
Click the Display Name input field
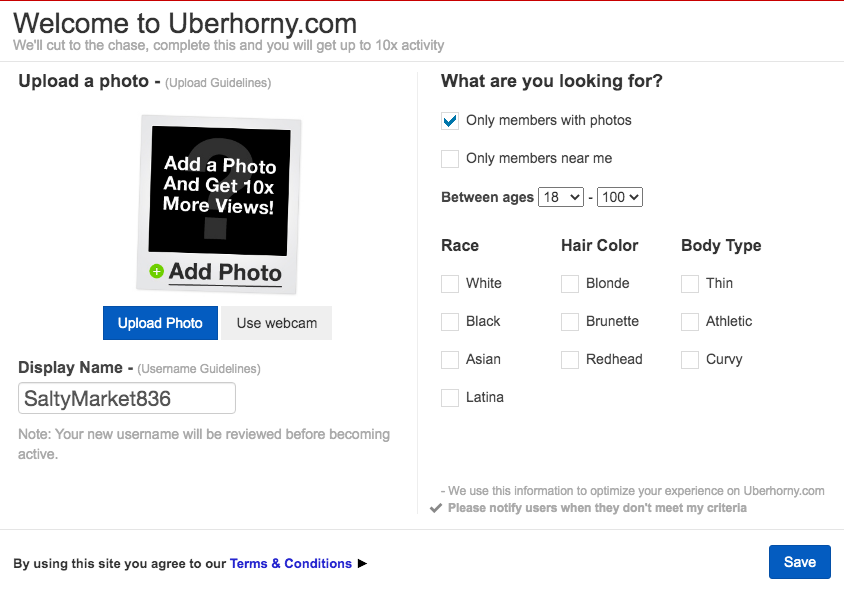127,398
